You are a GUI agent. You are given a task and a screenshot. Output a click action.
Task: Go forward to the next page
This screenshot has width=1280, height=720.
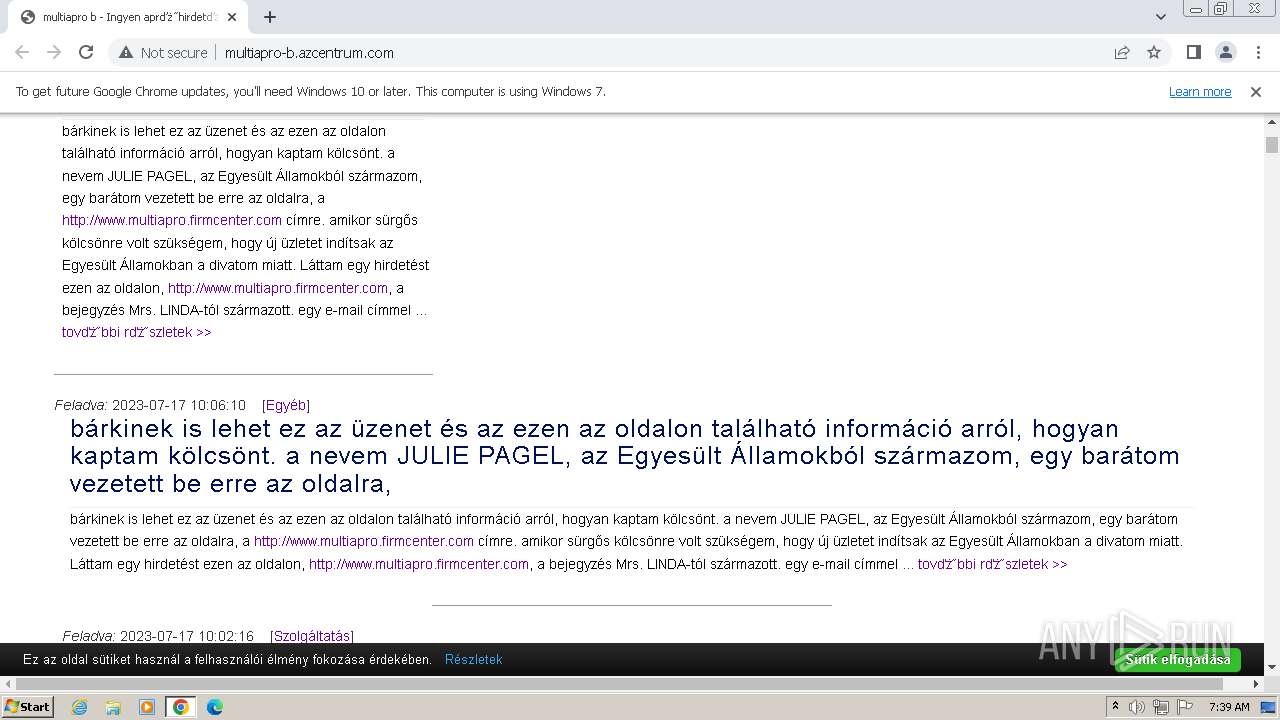point(54,53)
